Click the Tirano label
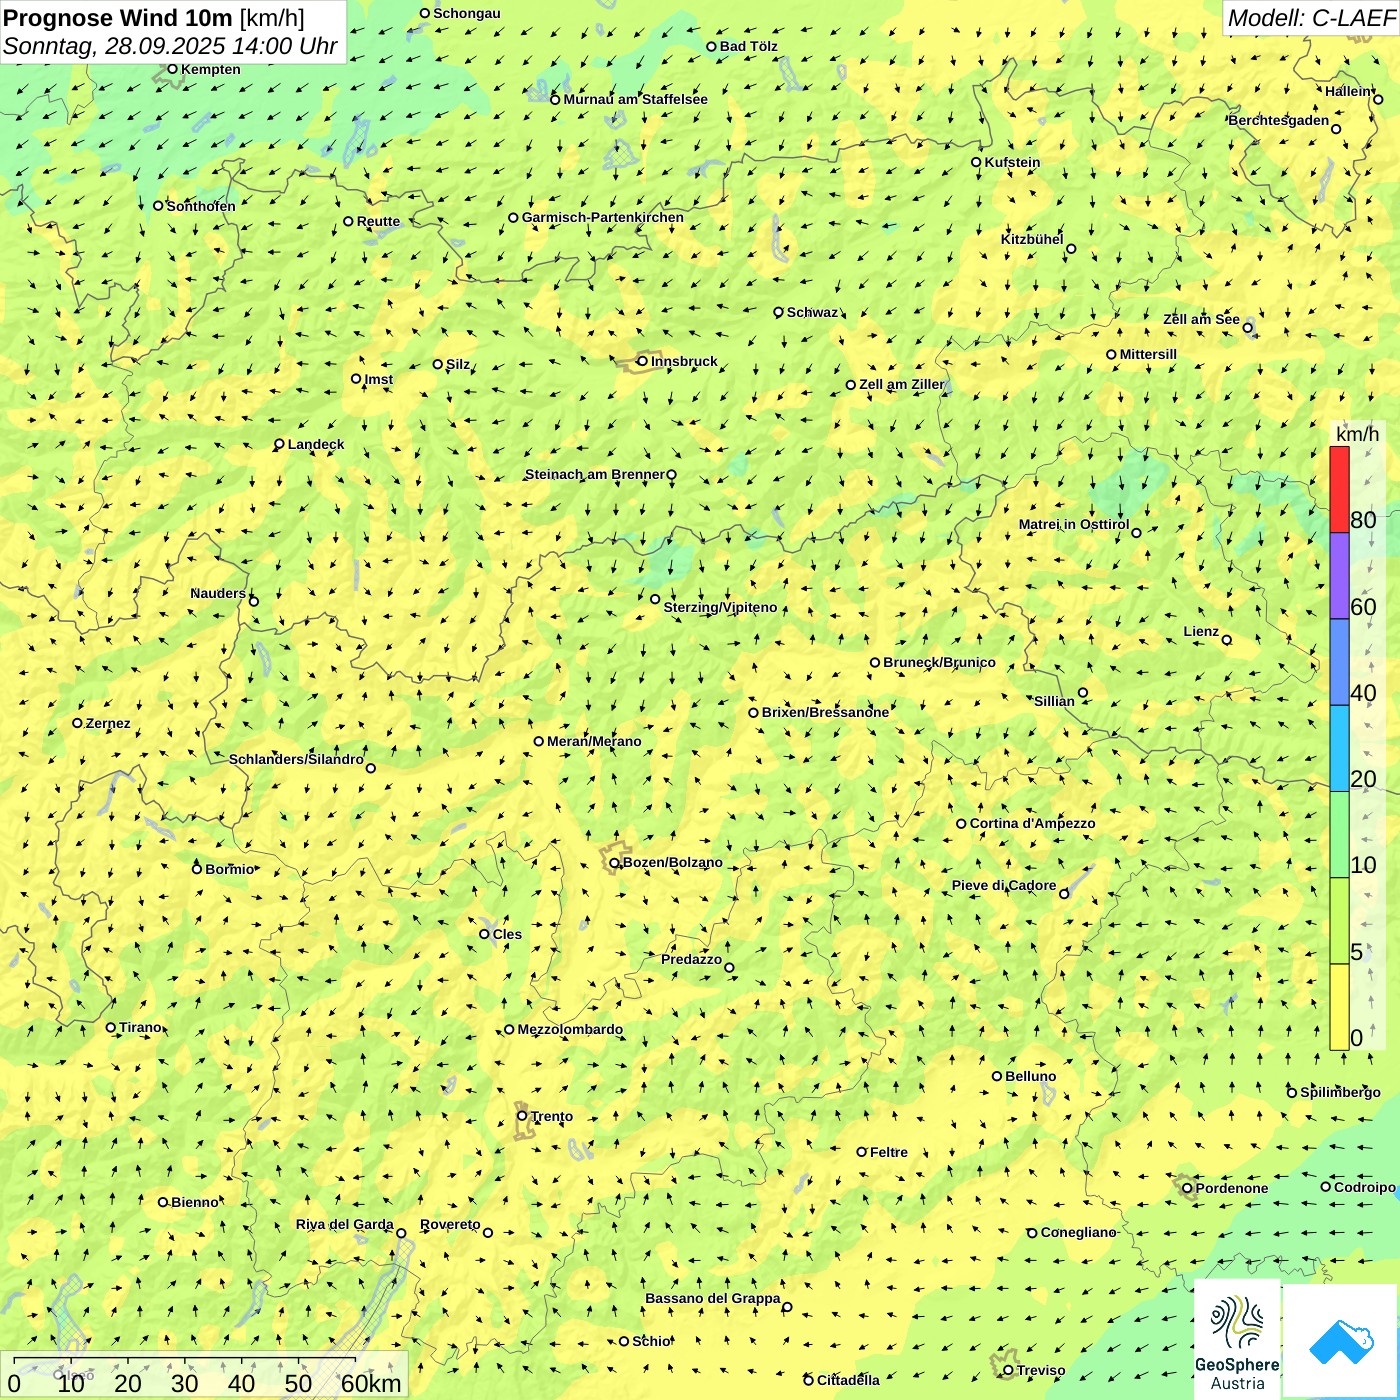1400x1400 pixels. coord(140,1027)
